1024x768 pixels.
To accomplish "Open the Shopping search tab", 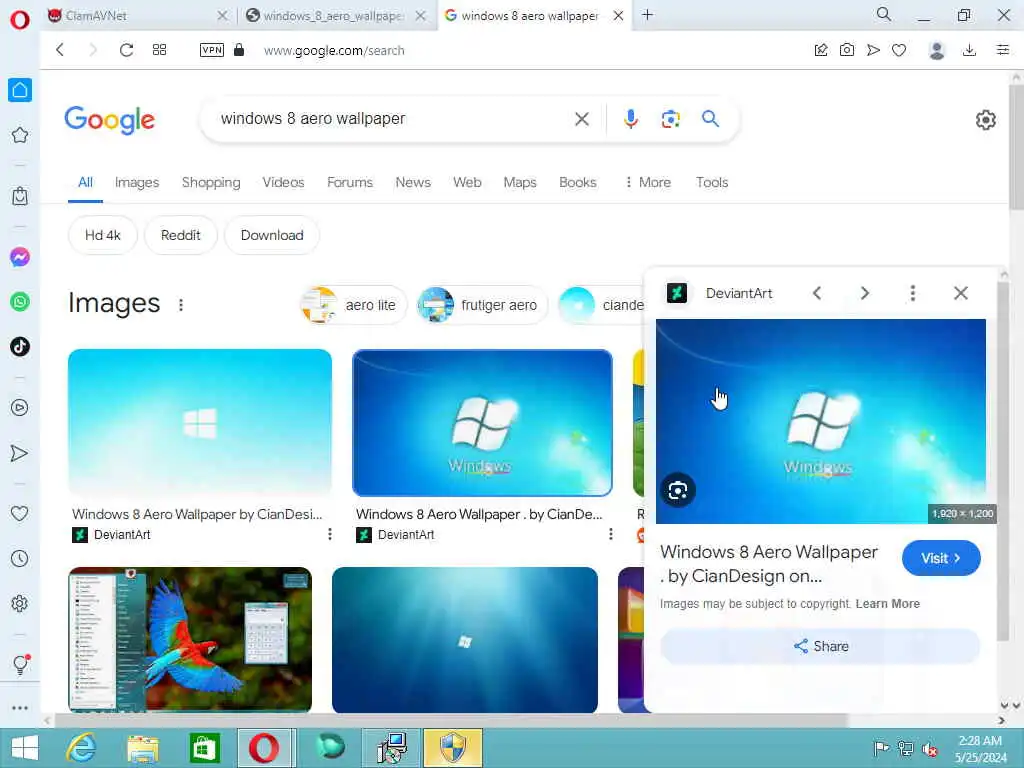I will click(x=211, y=182).
